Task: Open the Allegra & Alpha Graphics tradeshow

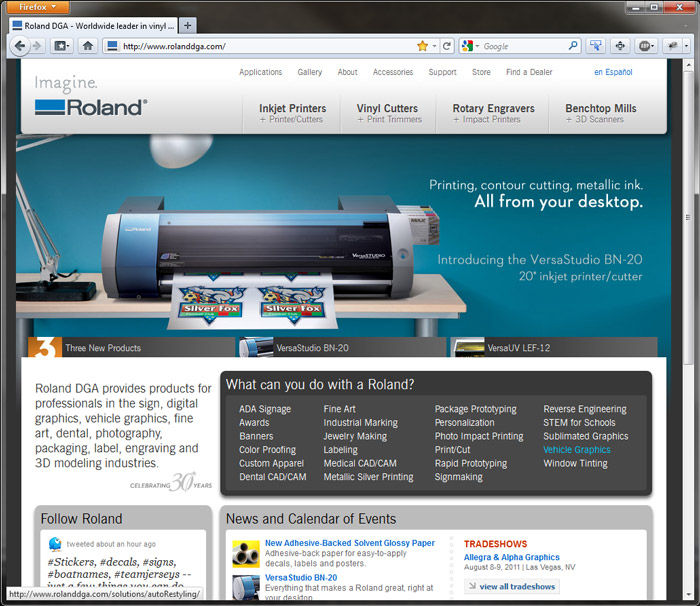Action: click(512, 557)
